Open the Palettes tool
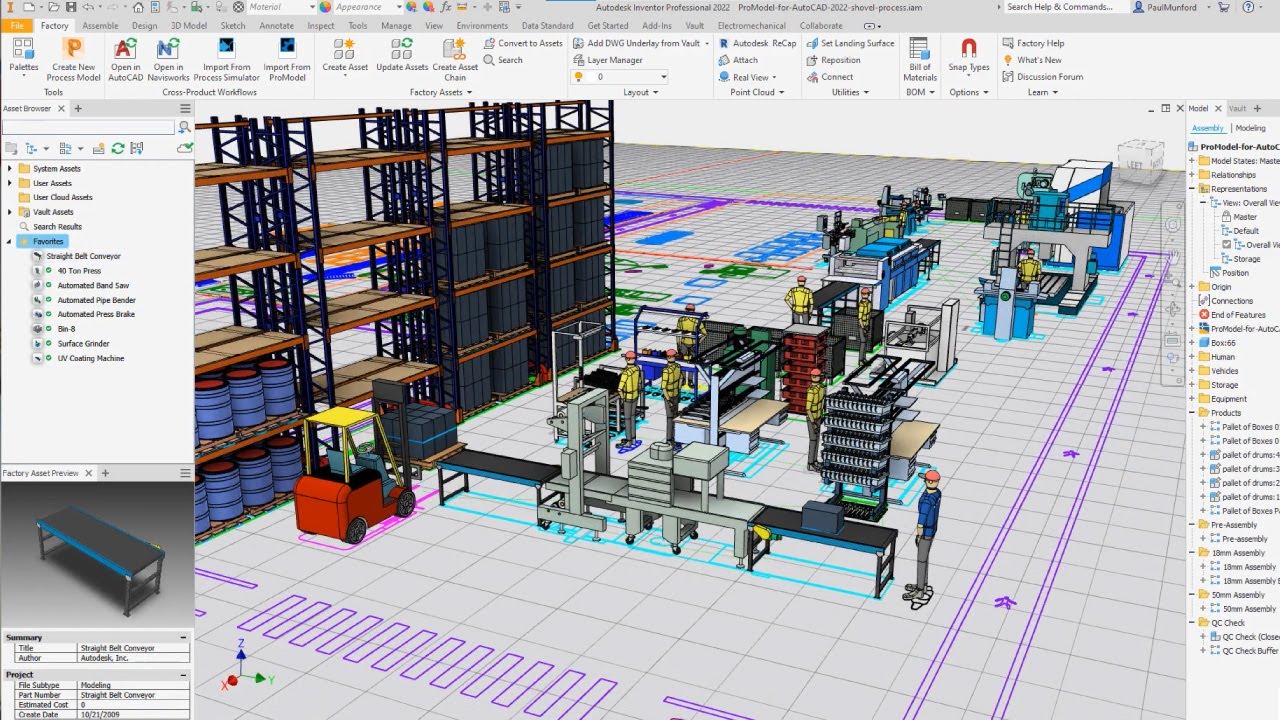Screen dimensions: 1280x720 (24, 58)
